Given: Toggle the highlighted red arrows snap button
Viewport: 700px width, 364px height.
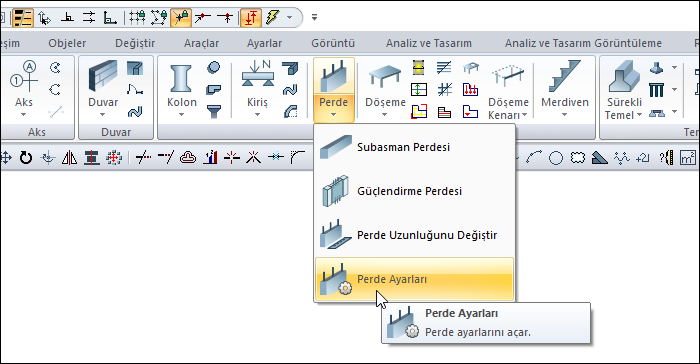Looking at the screenshot, I should [x=250, y=18].
